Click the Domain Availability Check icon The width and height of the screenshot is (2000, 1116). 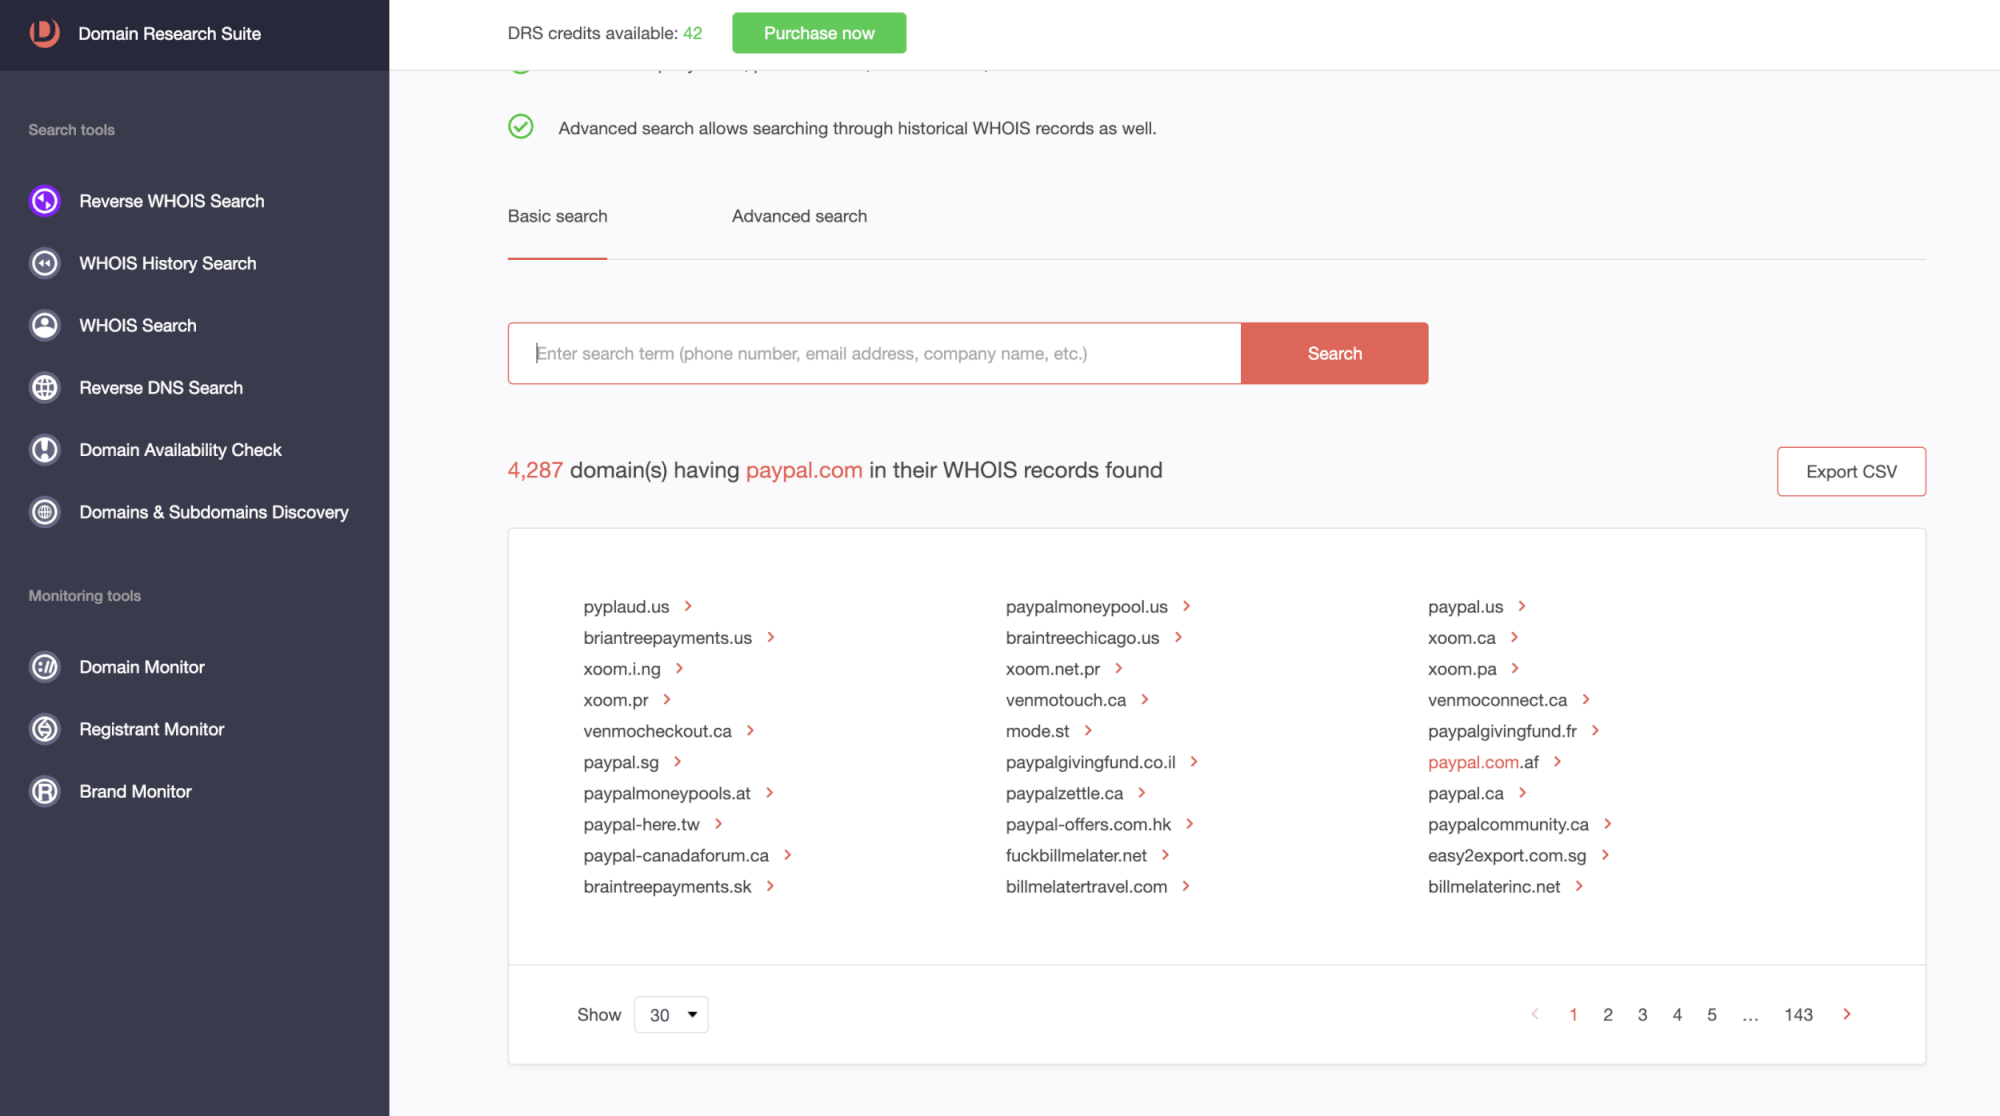[x=45, y=450]
